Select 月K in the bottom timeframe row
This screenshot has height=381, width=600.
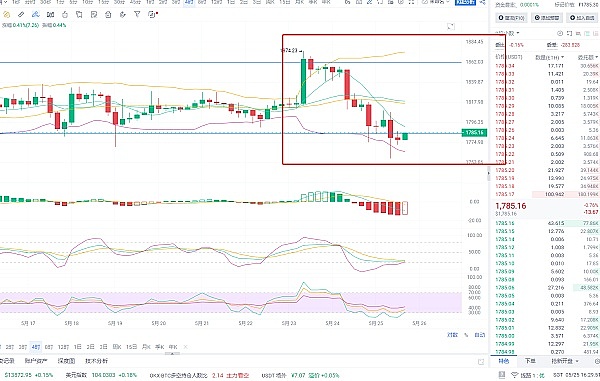click(x=146, y=347)
